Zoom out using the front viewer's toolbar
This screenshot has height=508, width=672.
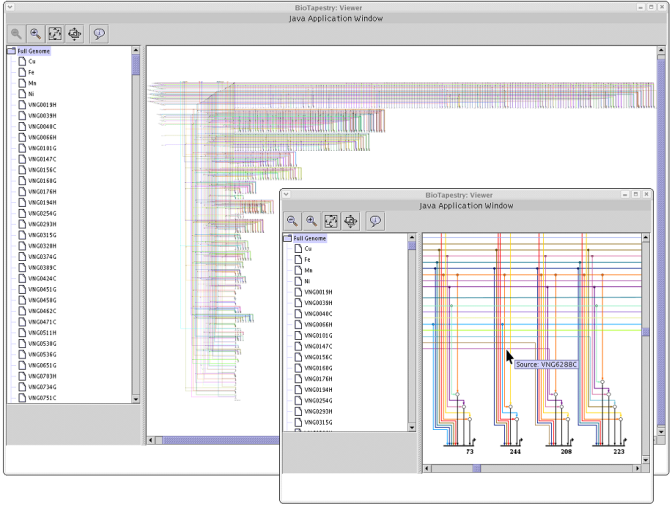[x=292, y=221]
